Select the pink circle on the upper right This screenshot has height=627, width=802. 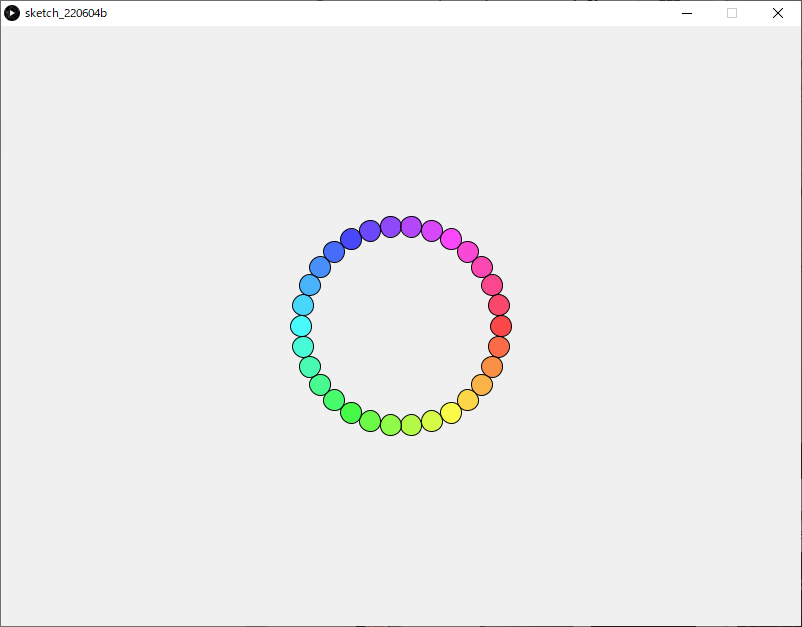pyautogui.click(x=484, y=265)
